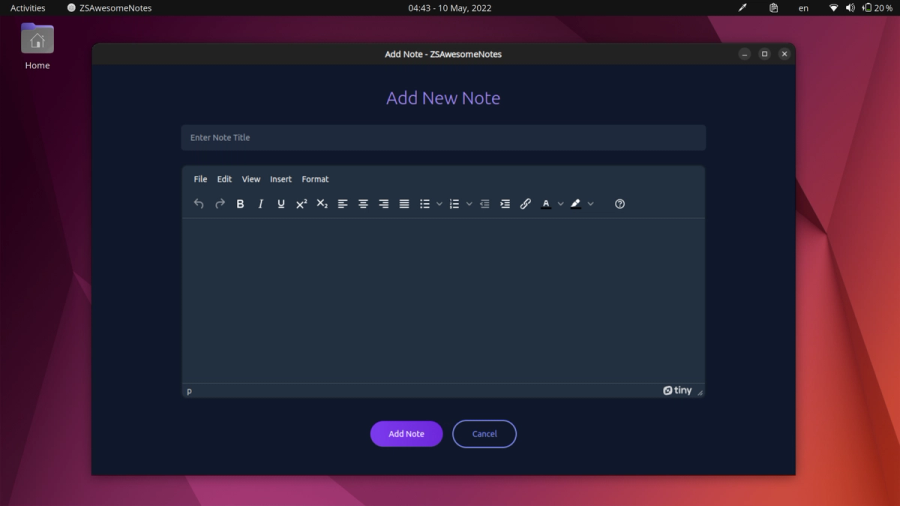Apply superscript formatting

(x=301, y=204)
